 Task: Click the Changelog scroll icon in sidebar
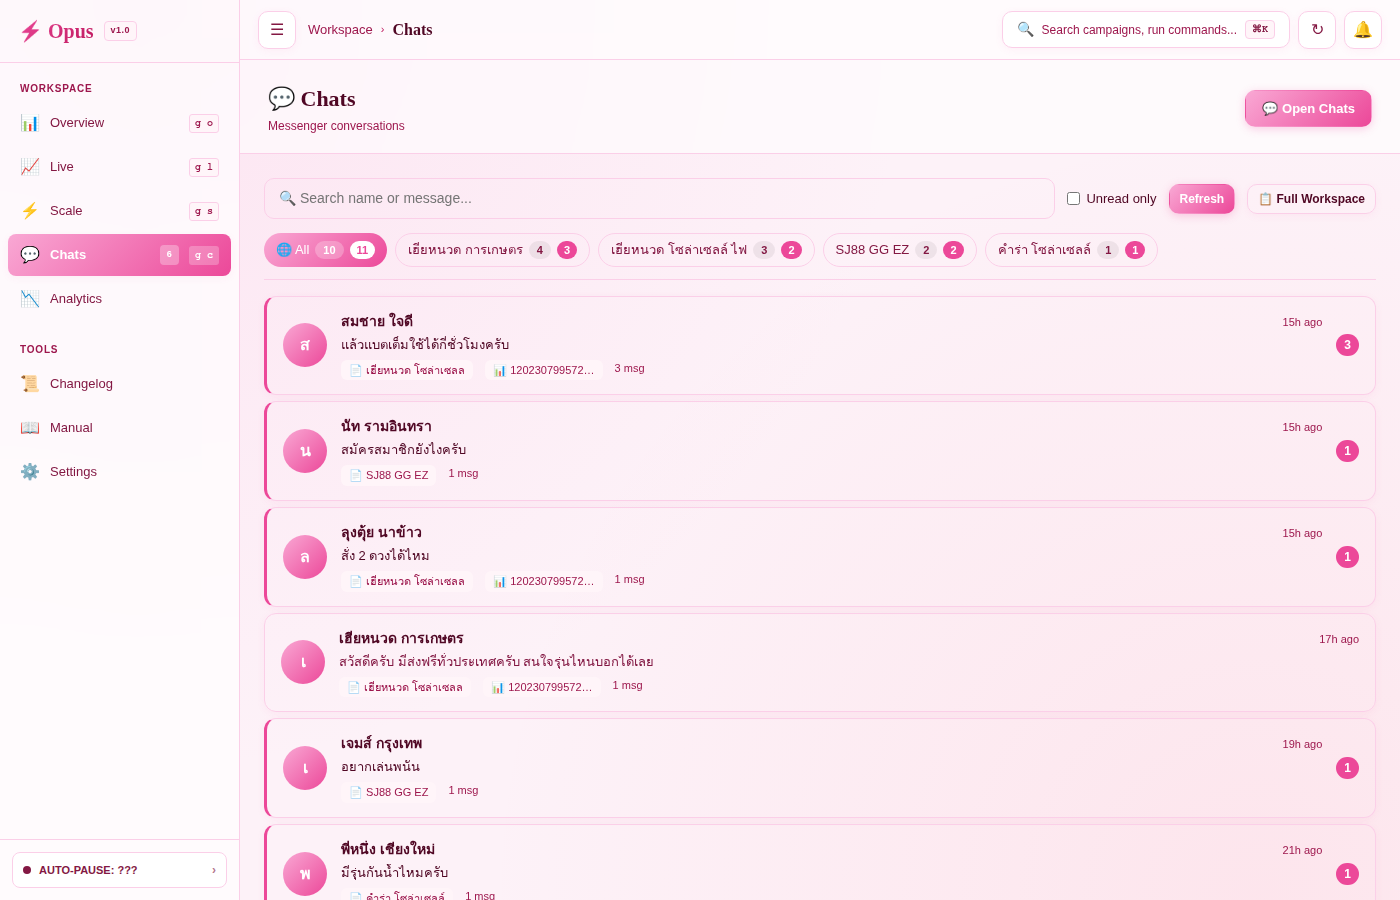pos(30,384)
